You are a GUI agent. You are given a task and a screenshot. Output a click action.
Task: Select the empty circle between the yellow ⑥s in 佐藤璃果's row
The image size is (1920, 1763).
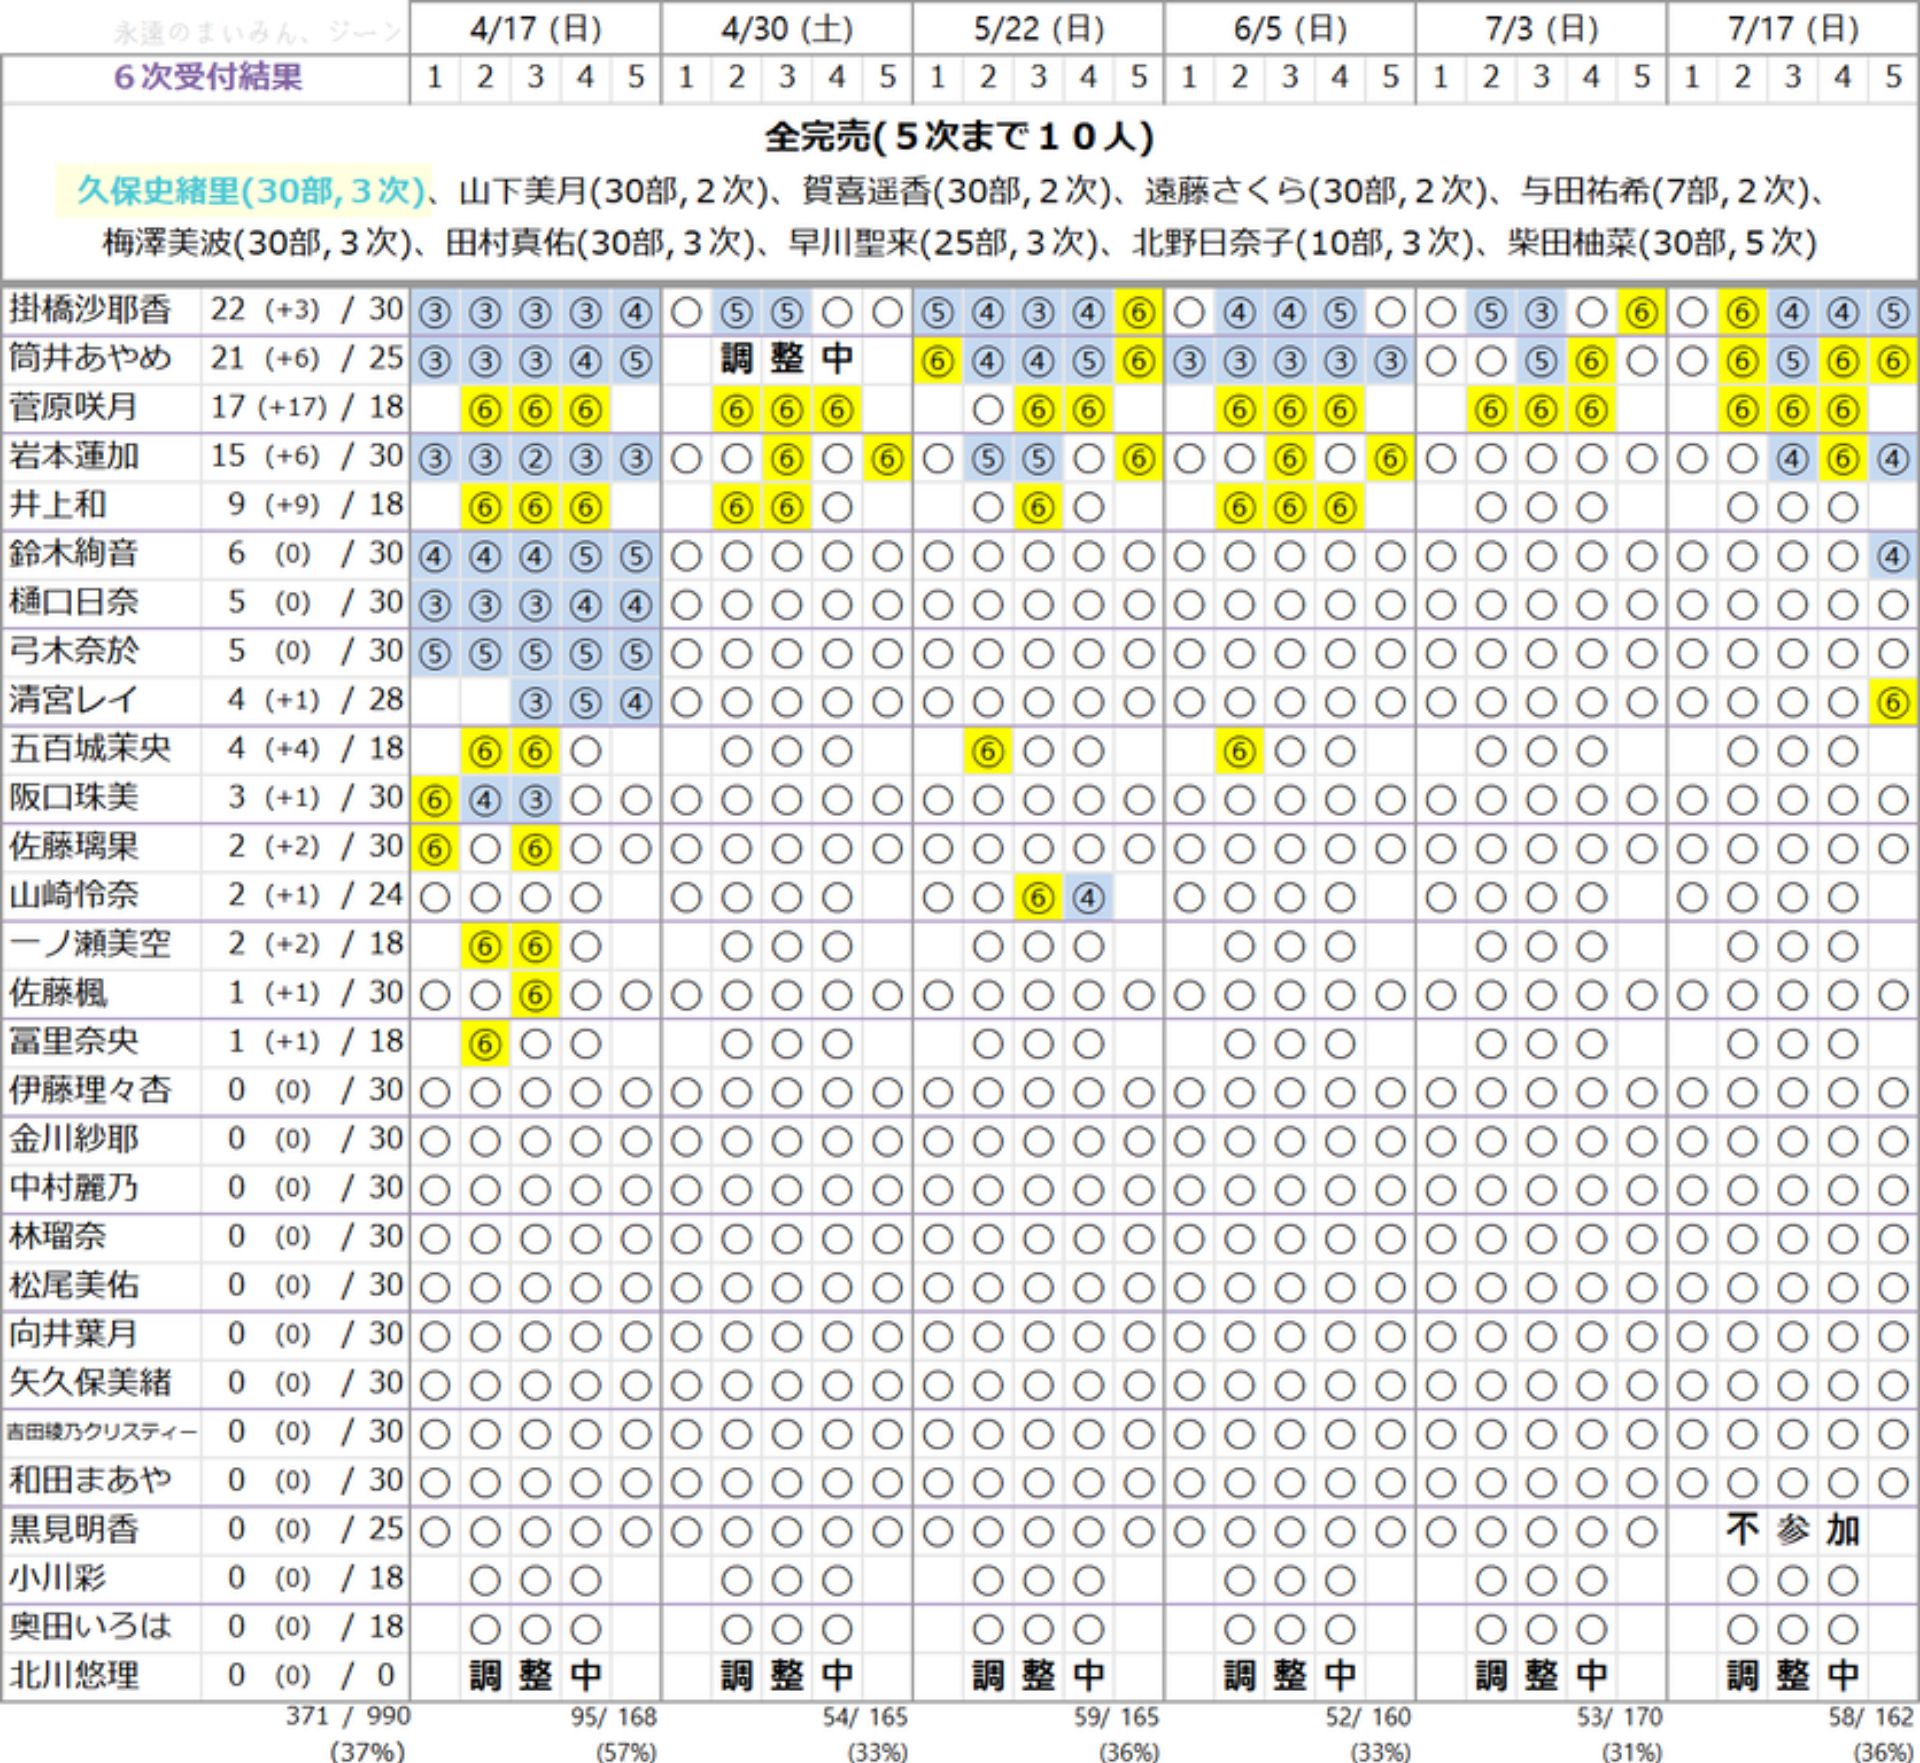point(485,850)
